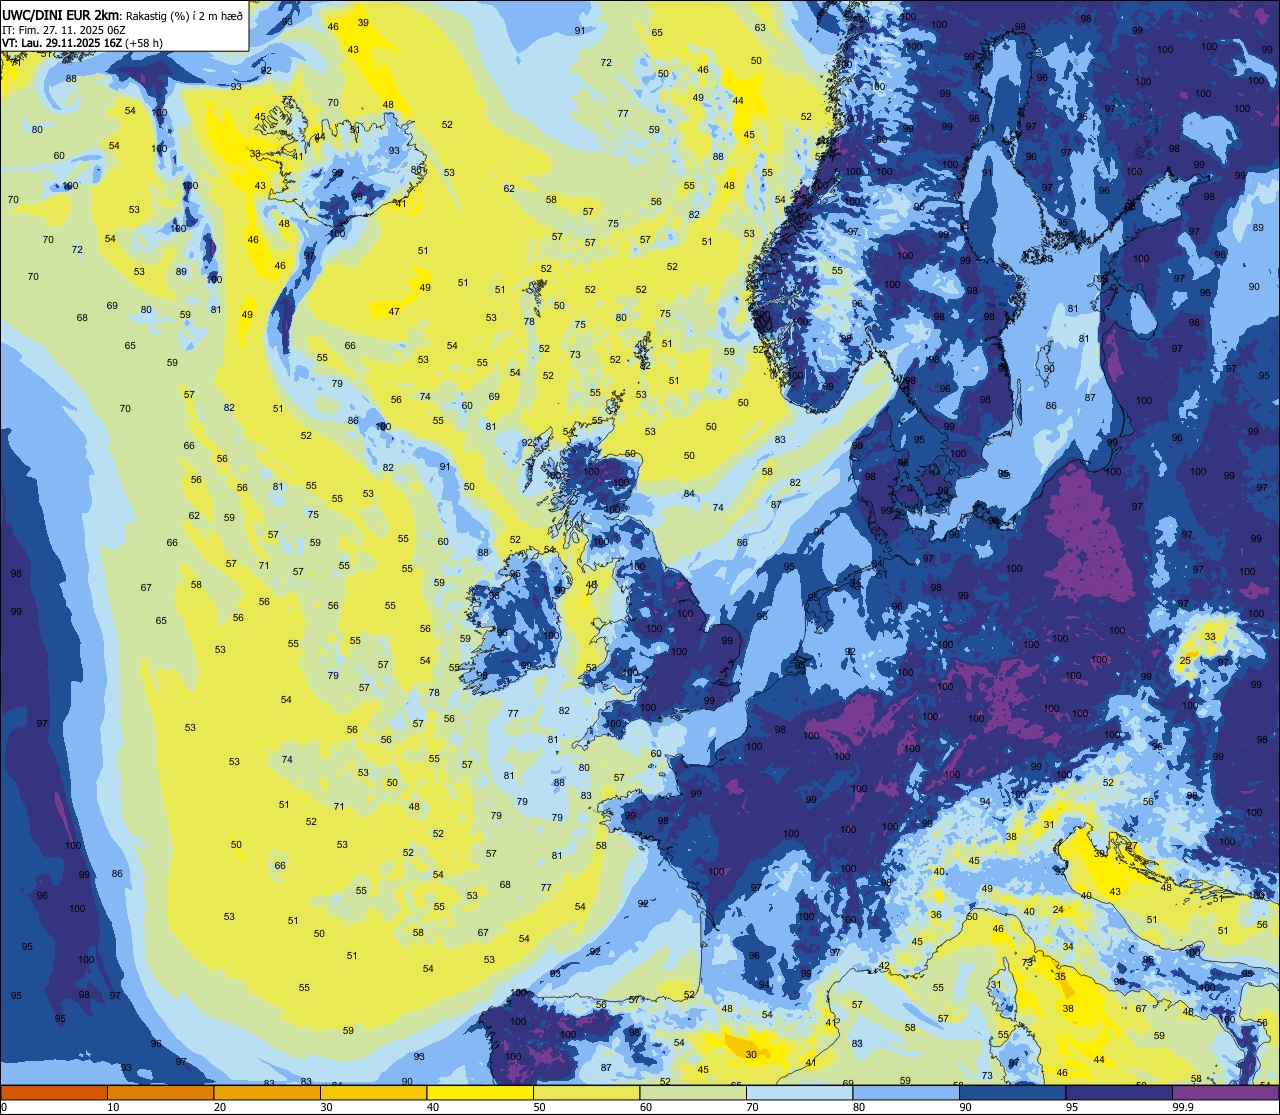Click the 60–70 pale green legend swatch
The width and height of the screenshot is (1280, 1115).
693,1093
